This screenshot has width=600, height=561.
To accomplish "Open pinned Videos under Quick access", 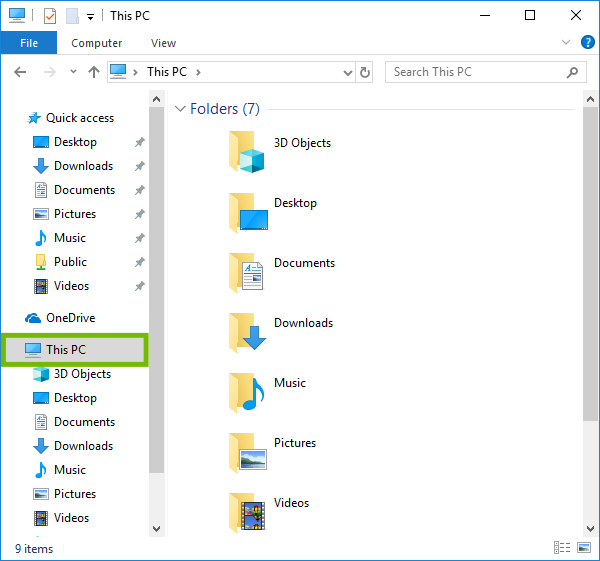I will [x=71, y=286].
